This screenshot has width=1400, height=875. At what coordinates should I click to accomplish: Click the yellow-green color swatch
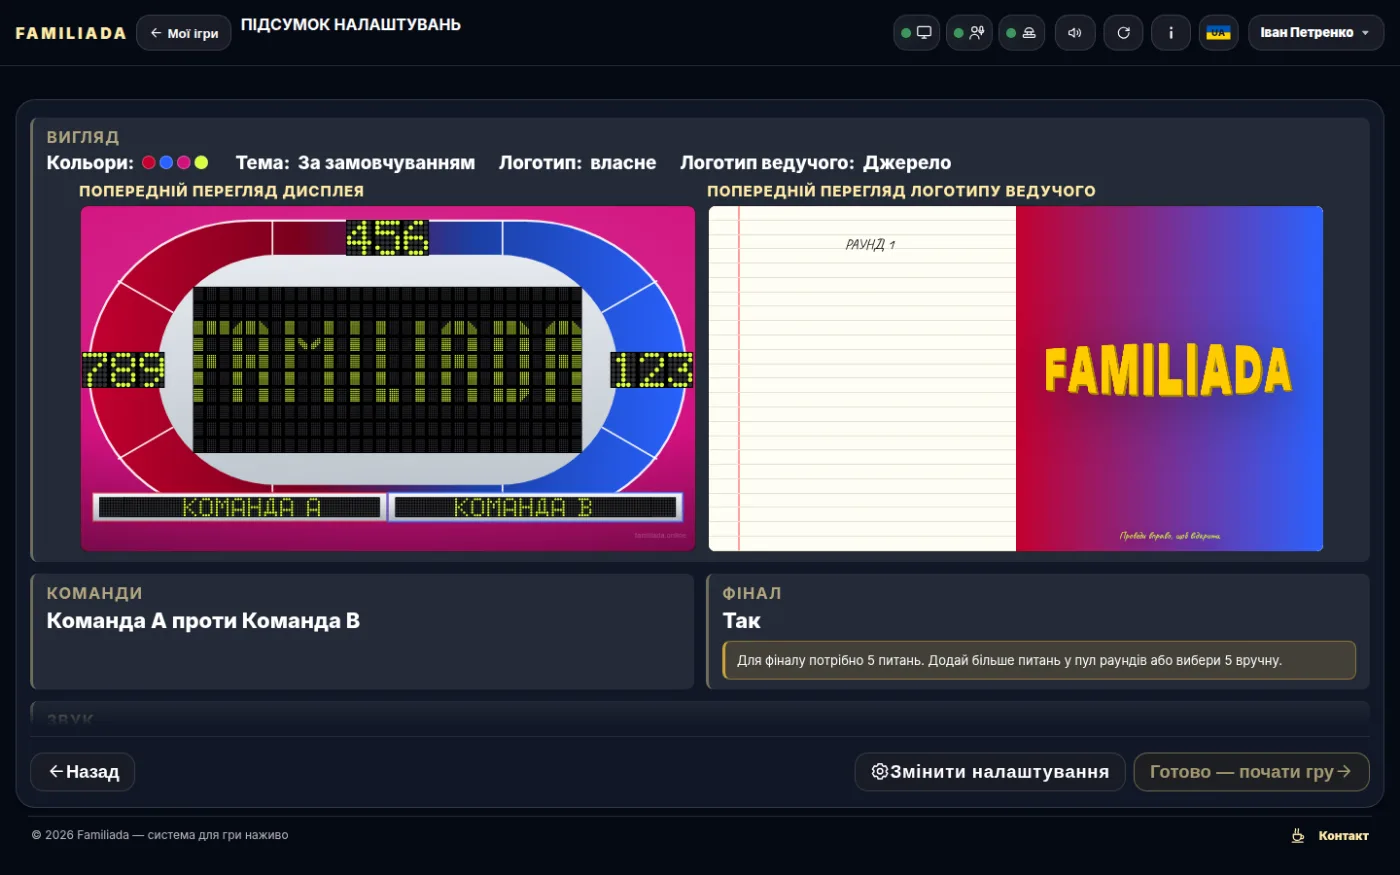[x=201, y=163]
